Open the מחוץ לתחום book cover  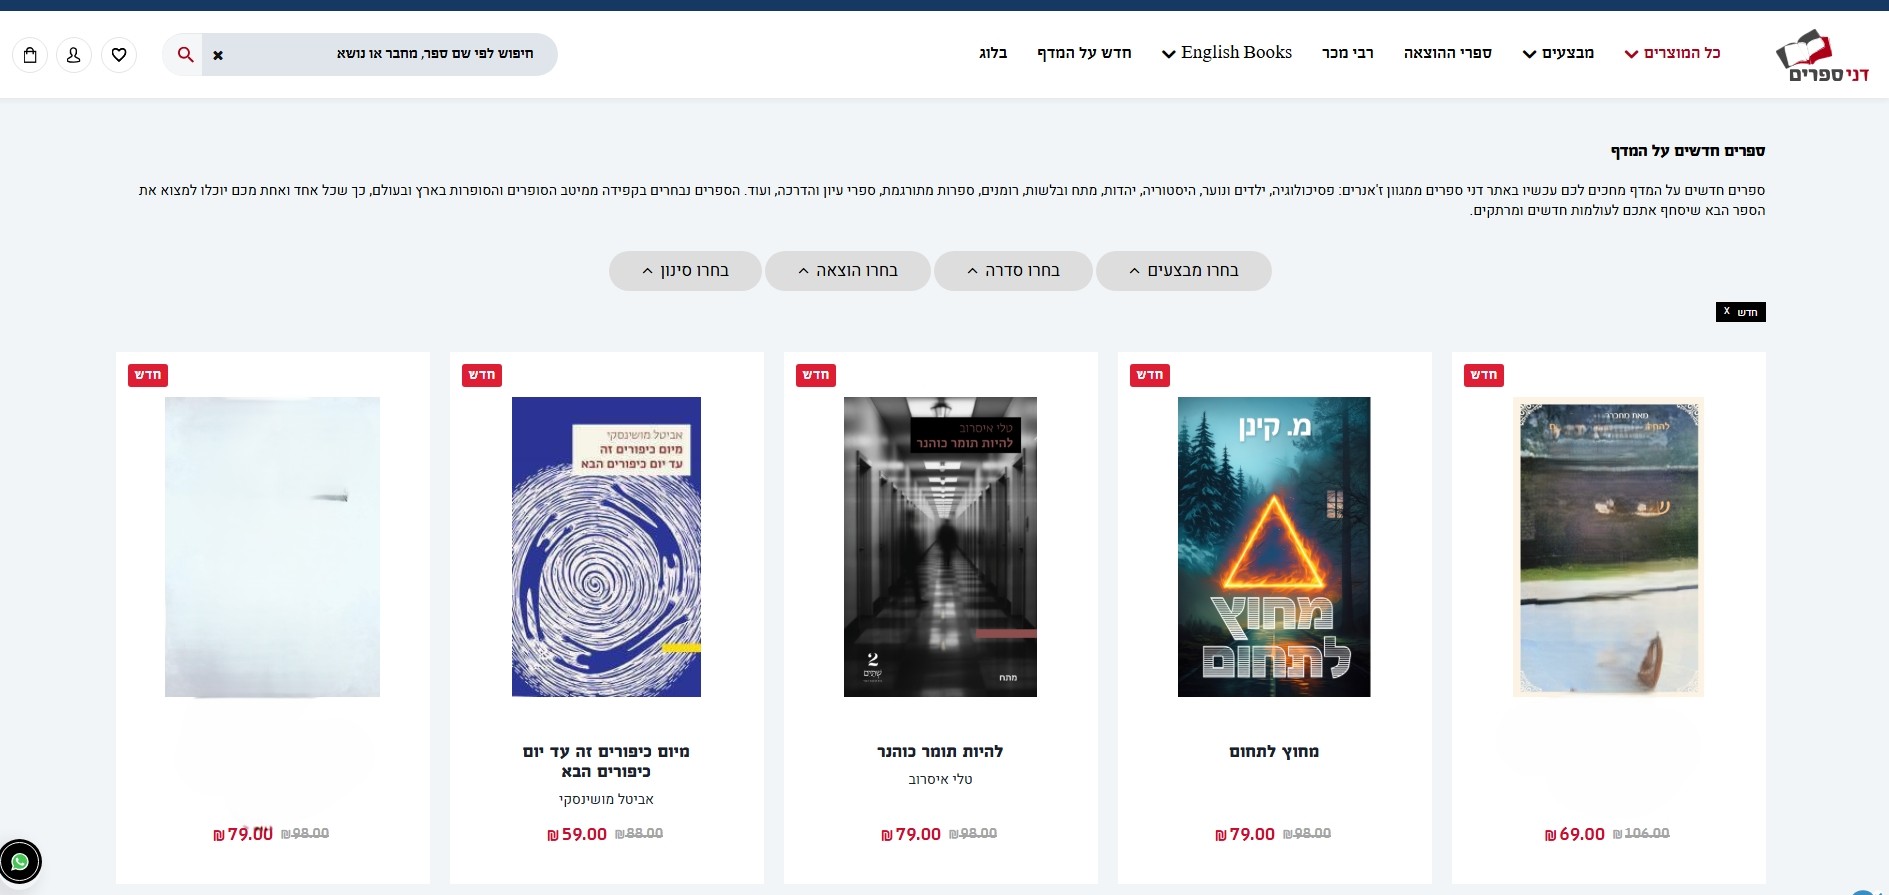1274,547
